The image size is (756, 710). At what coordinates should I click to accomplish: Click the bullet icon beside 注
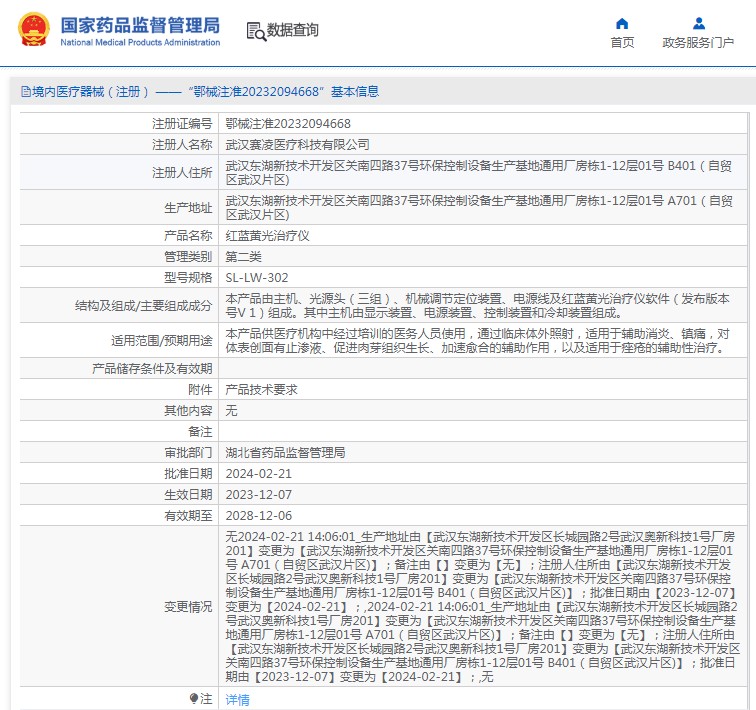[194, 698]
